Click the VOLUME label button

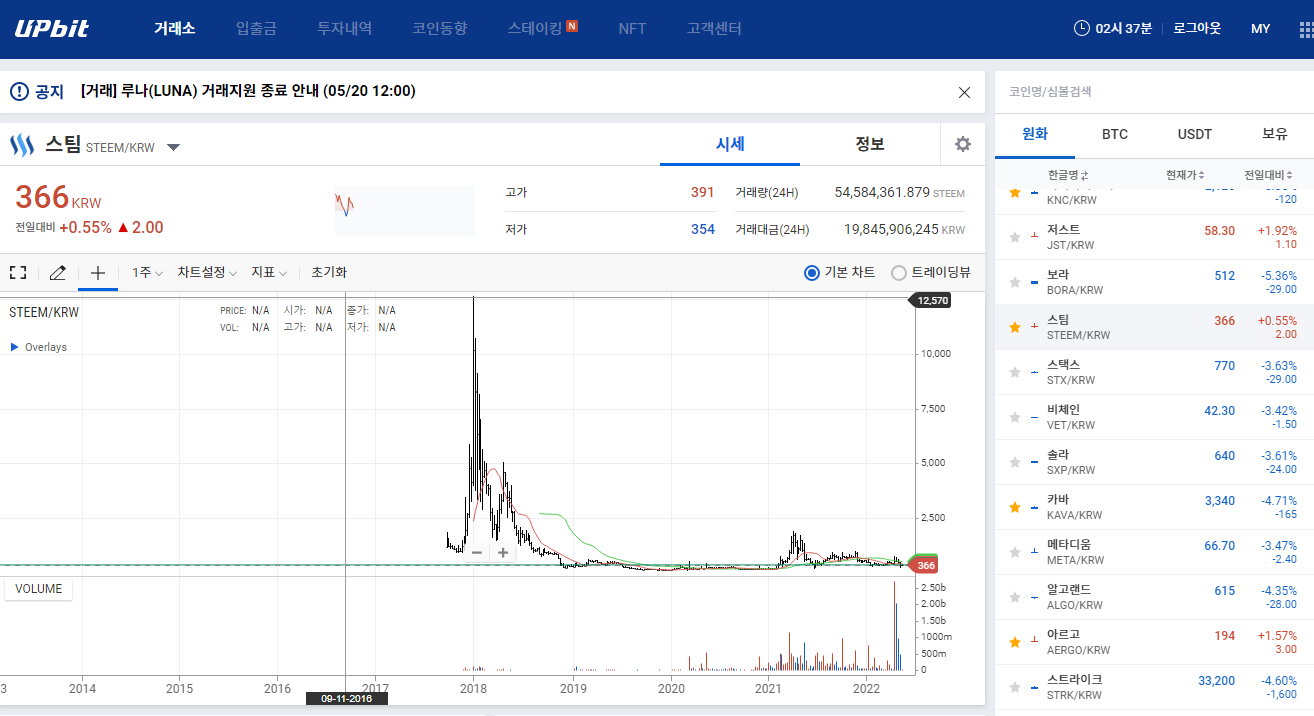pos(38,589)
